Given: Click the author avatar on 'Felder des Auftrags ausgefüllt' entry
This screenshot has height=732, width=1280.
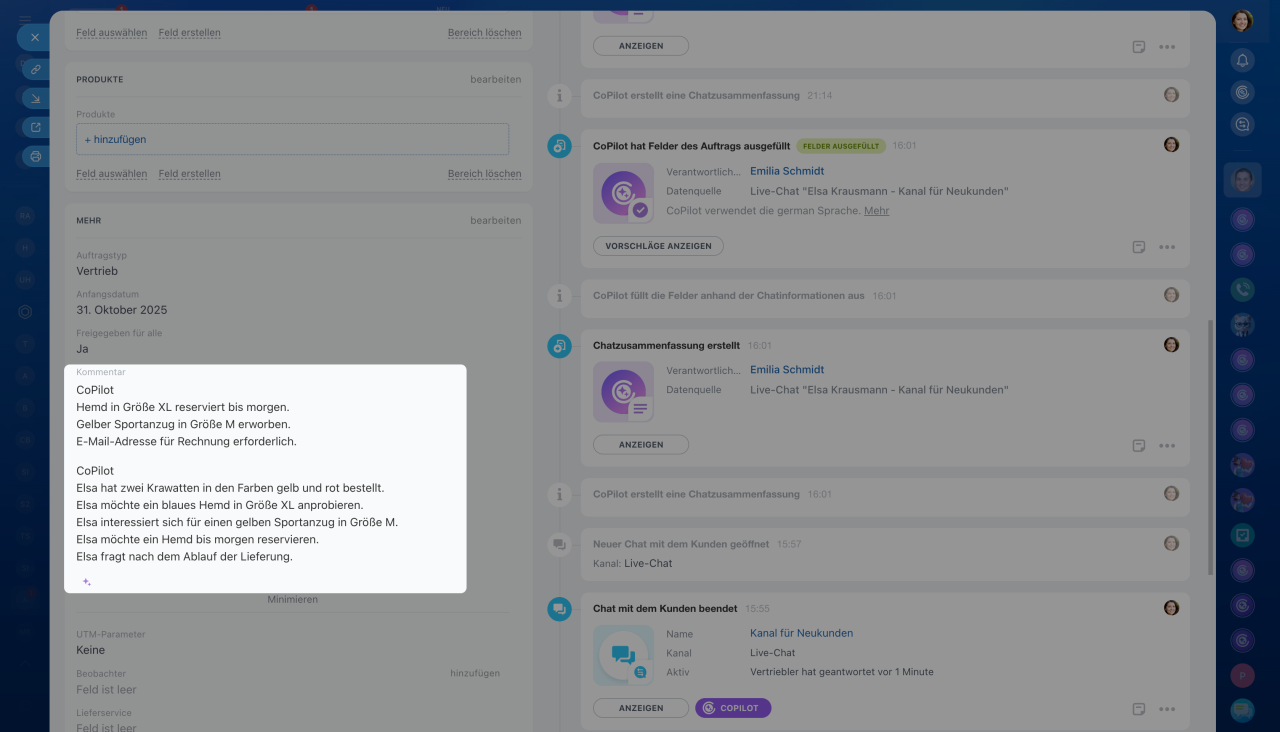Looking at the screenshot, I should [x=1171, y=145].
